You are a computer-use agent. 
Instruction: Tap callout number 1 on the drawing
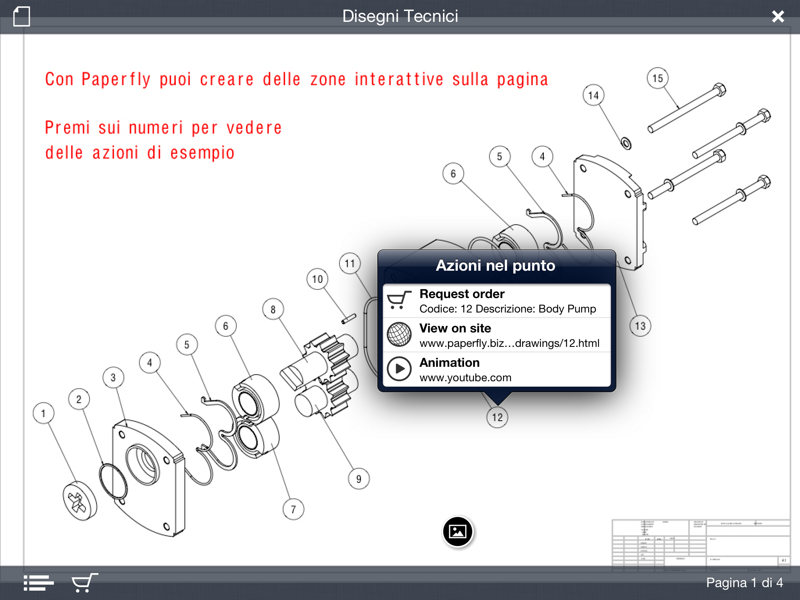point(43,412)
